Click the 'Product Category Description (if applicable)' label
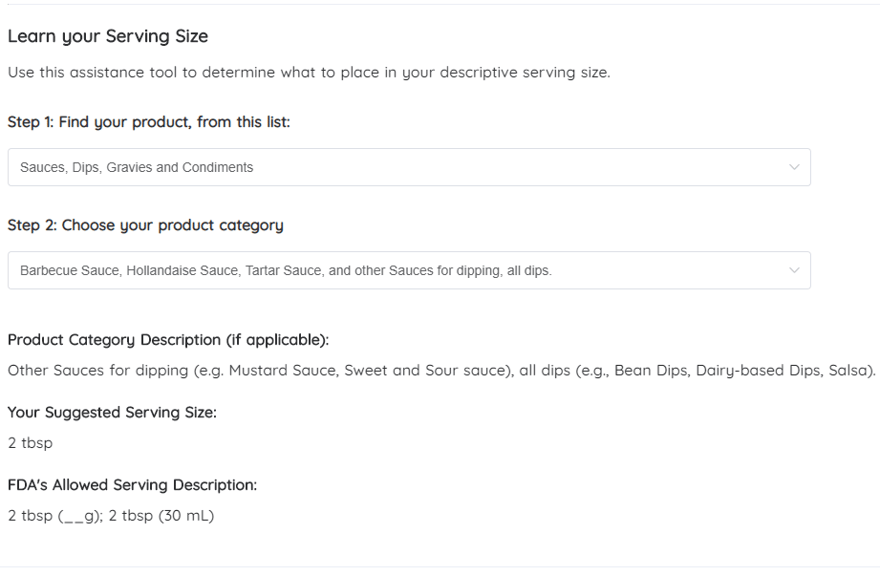Viewport: 880px width, 576px height. click(168, 340)
